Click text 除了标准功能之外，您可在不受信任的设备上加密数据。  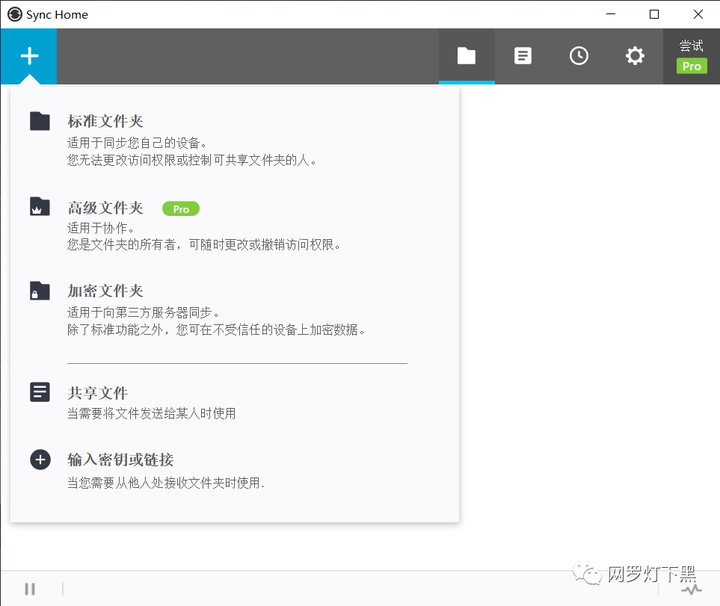(216, 330)
